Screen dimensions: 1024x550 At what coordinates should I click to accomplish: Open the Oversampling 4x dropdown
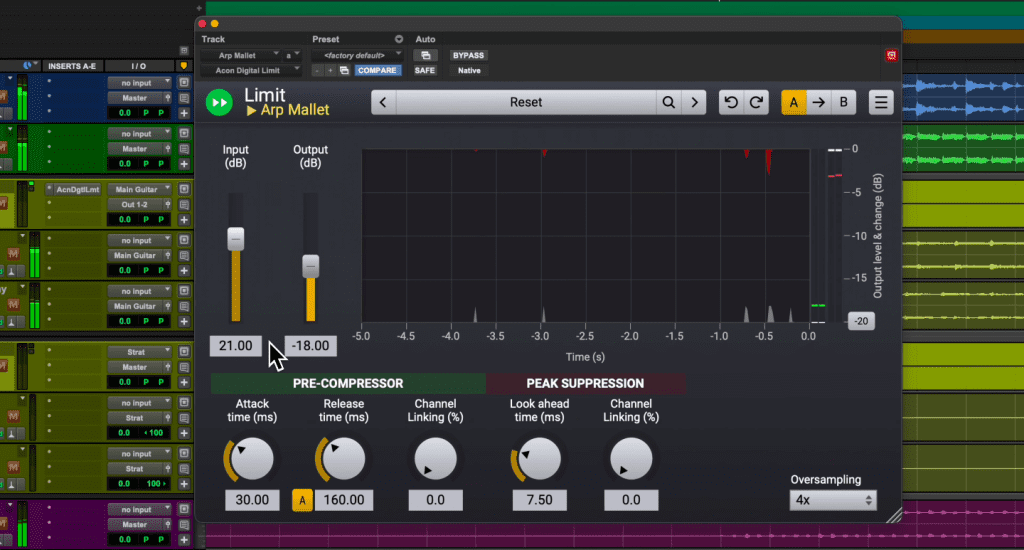click(x=833, y=500)
